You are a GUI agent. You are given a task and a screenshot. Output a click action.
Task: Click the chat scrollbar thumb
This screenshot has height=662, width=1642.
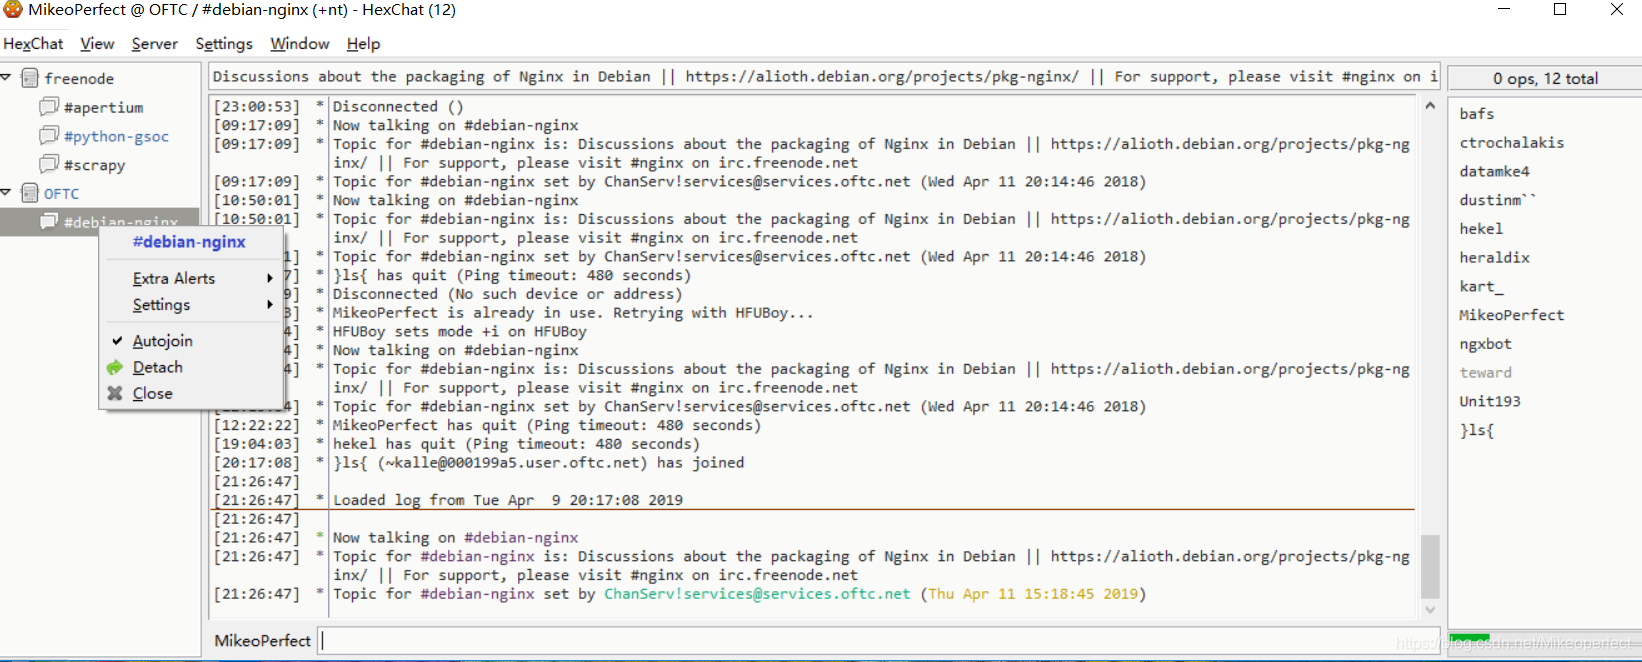tap(1430, 566)
